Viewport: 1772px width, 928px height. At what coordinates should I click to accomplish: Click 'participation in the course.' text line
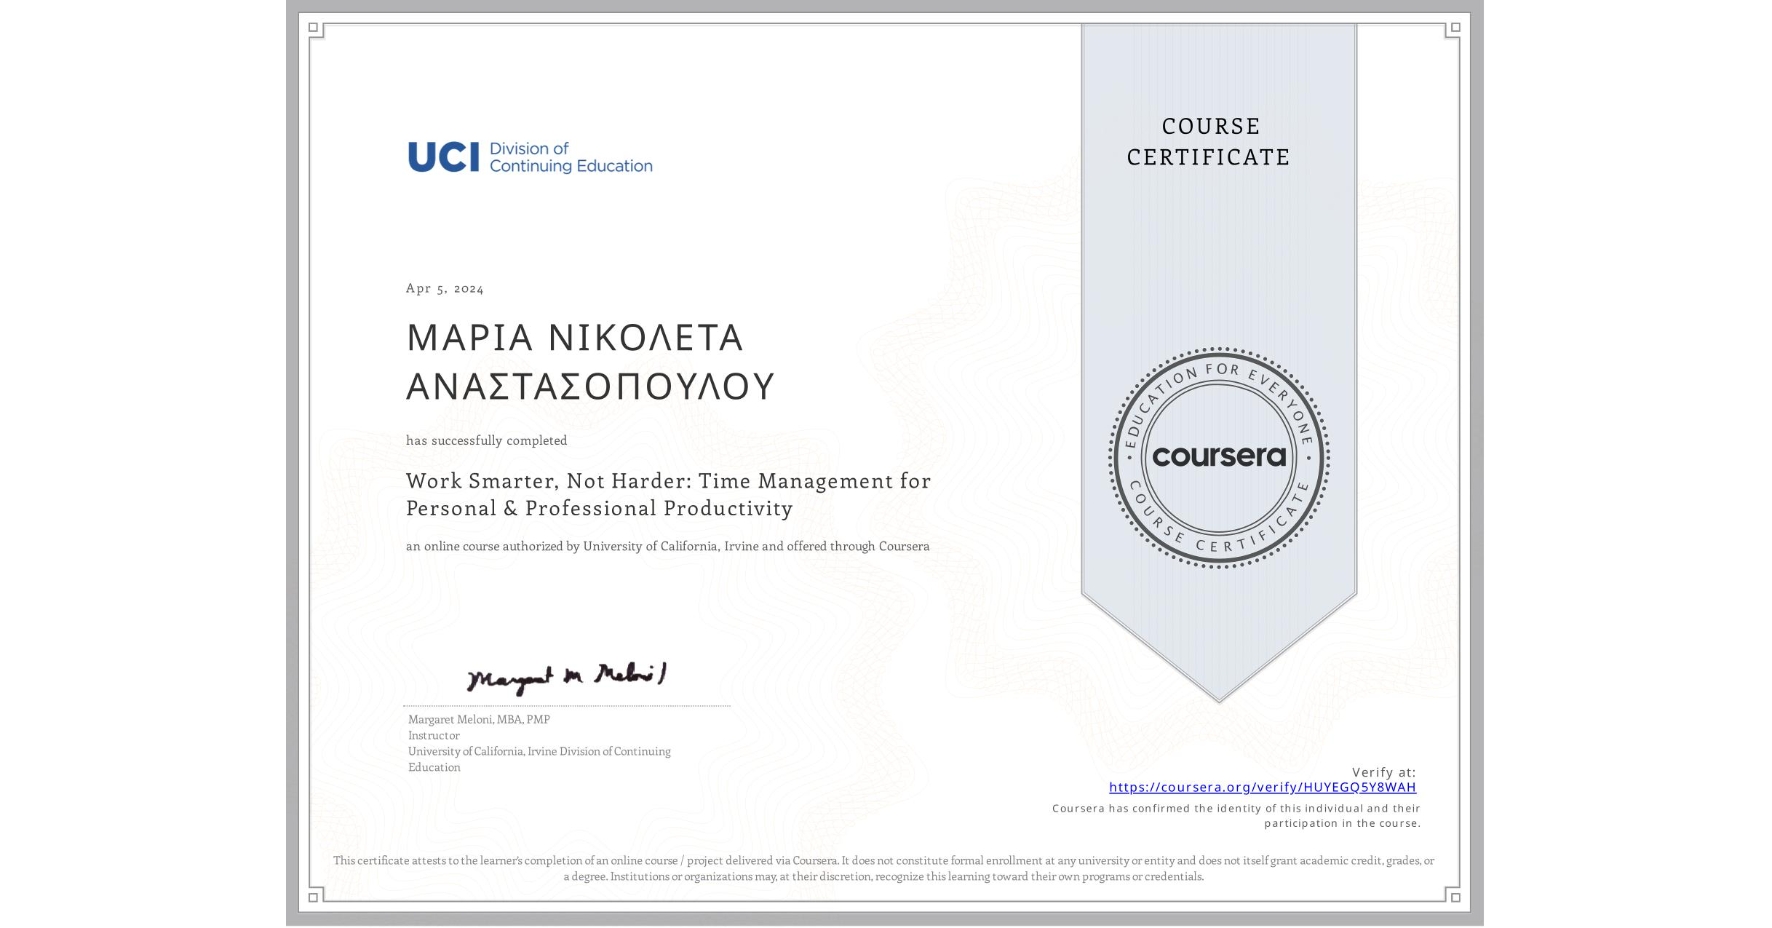click(1342, 823)
